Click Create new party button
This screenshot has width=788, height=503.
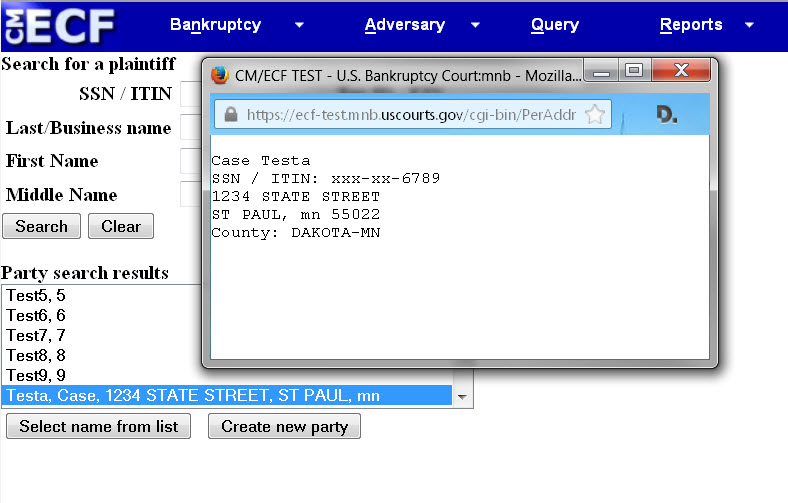tap(284, 426)
